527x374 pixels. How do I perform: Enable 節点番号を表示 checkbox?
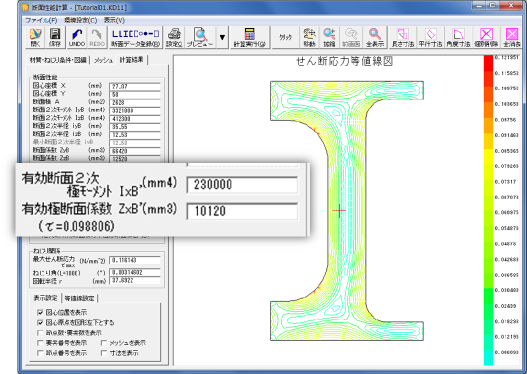pyautogui.click(x=40, y=353)
